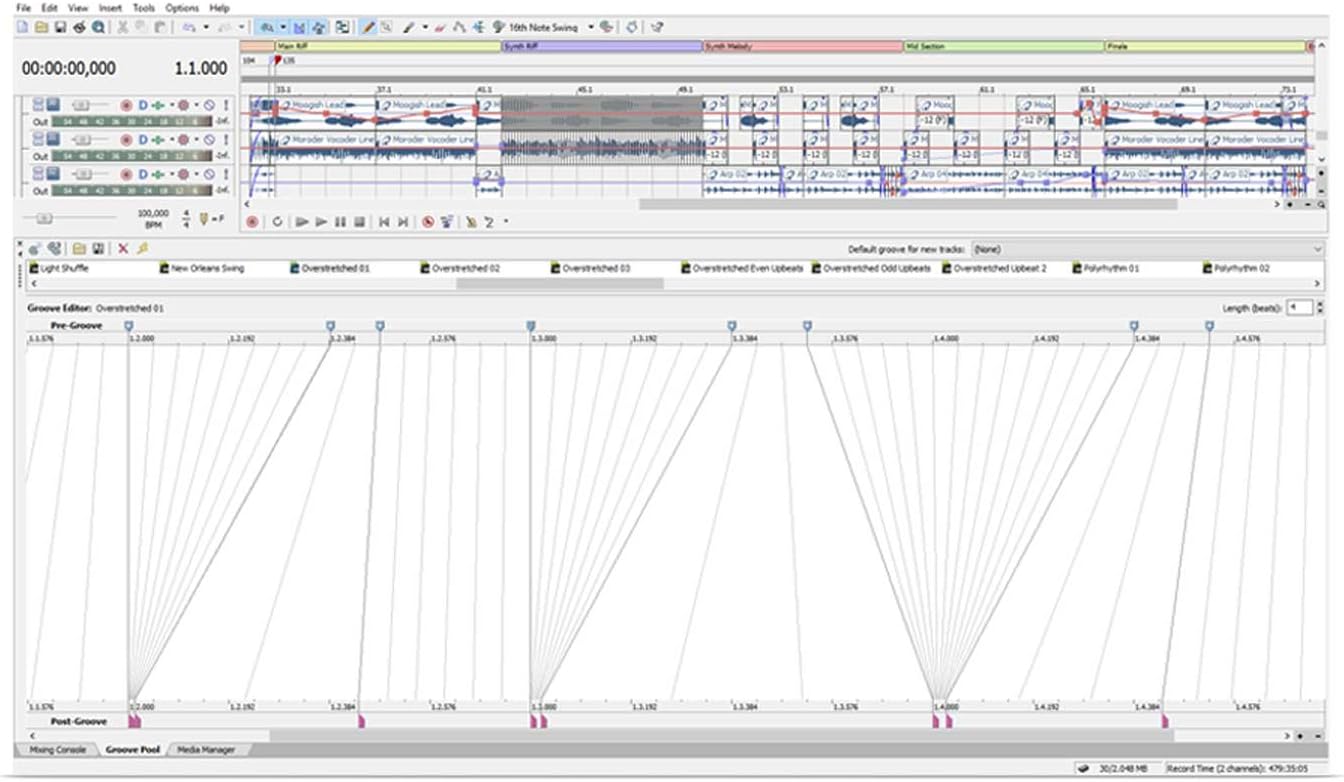Select the Draw tool in the toolbar
Image resolution: width=1344 pixels, height=782 pixels.
click(x=367, y=27)
